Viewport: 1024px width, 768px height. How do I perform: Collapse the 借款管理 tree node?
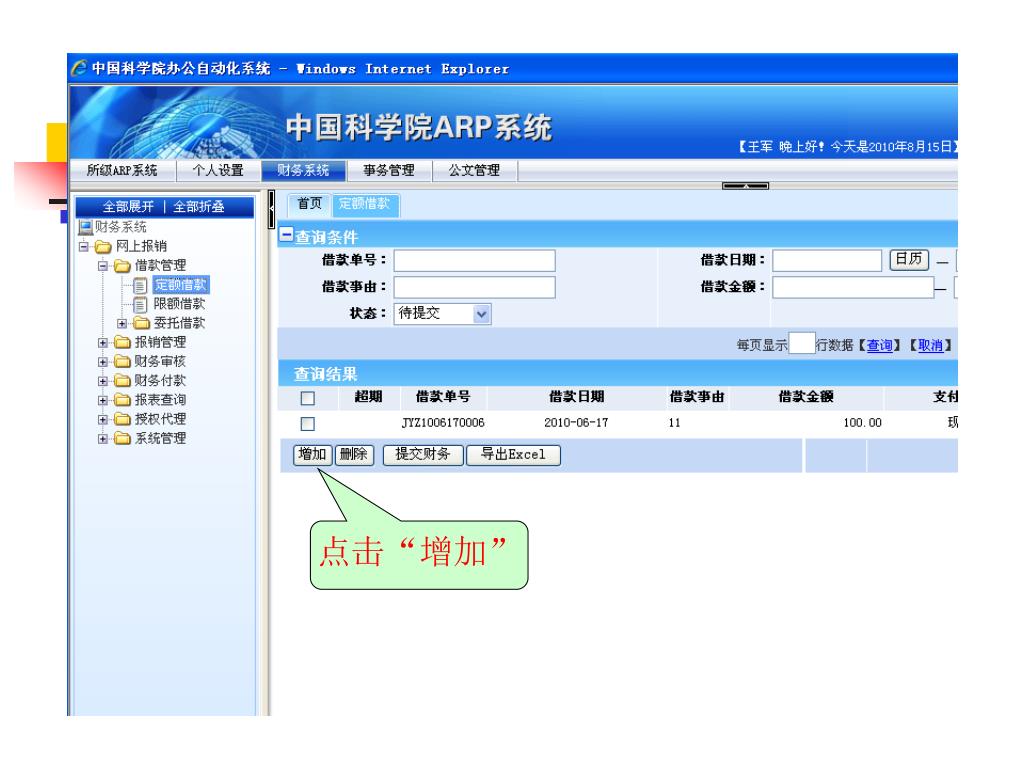(103, 266)
